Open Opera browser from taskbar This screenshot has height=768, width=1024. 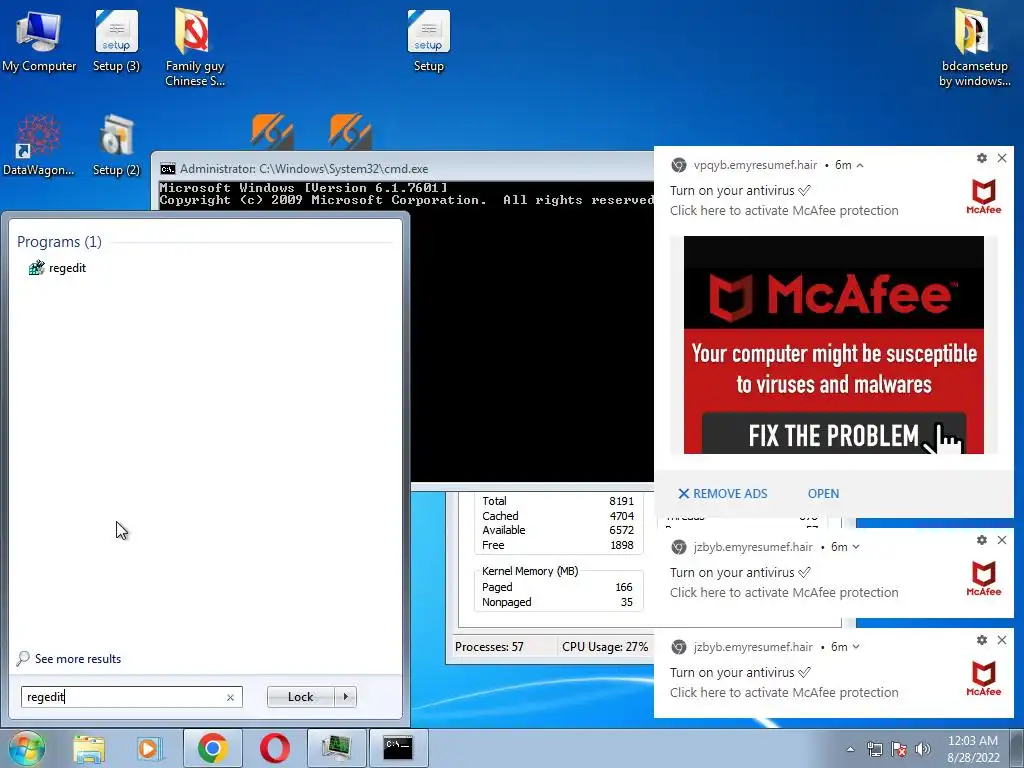275,748
